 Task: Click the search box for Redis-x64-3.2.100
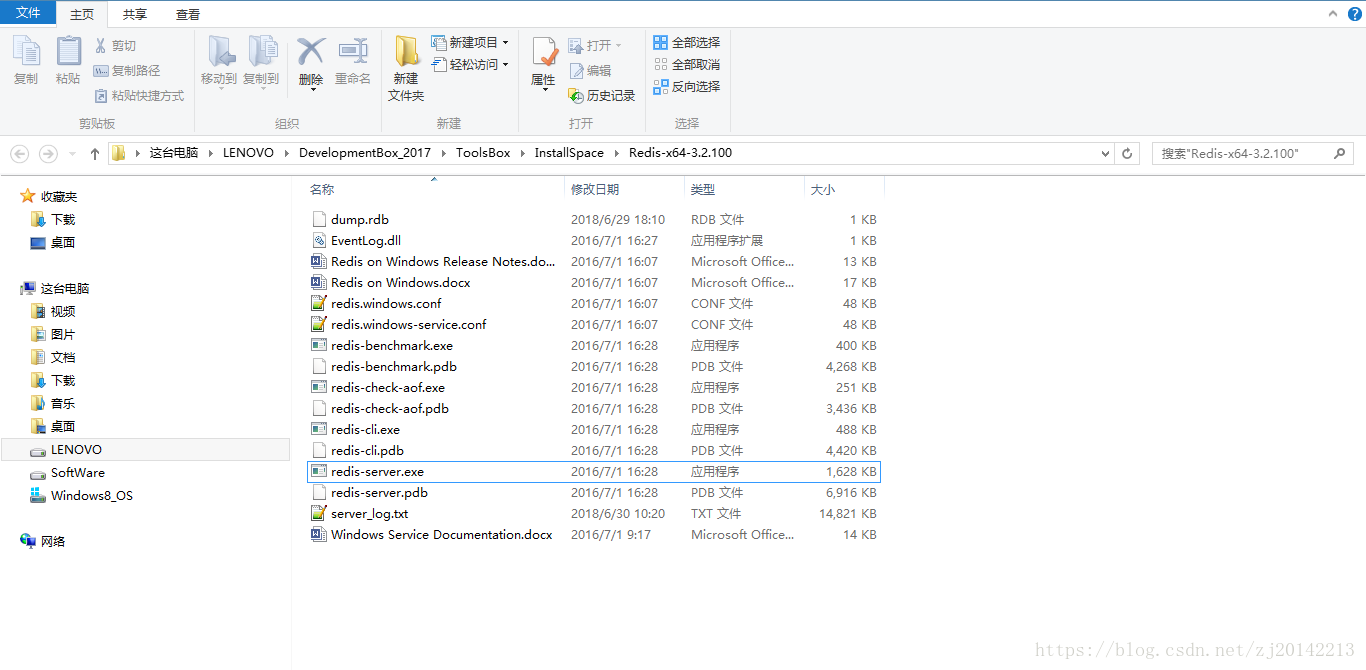pos(1253,154)
